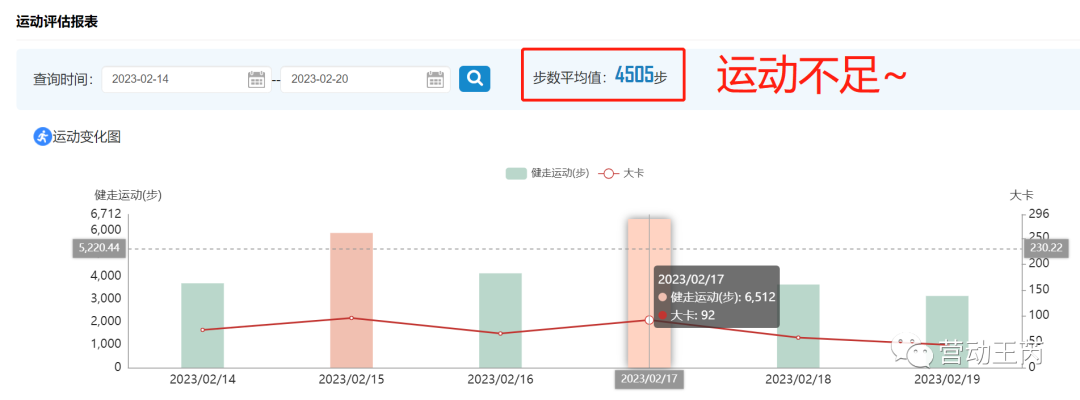Open the end date calendar icon

coord(435,79)
